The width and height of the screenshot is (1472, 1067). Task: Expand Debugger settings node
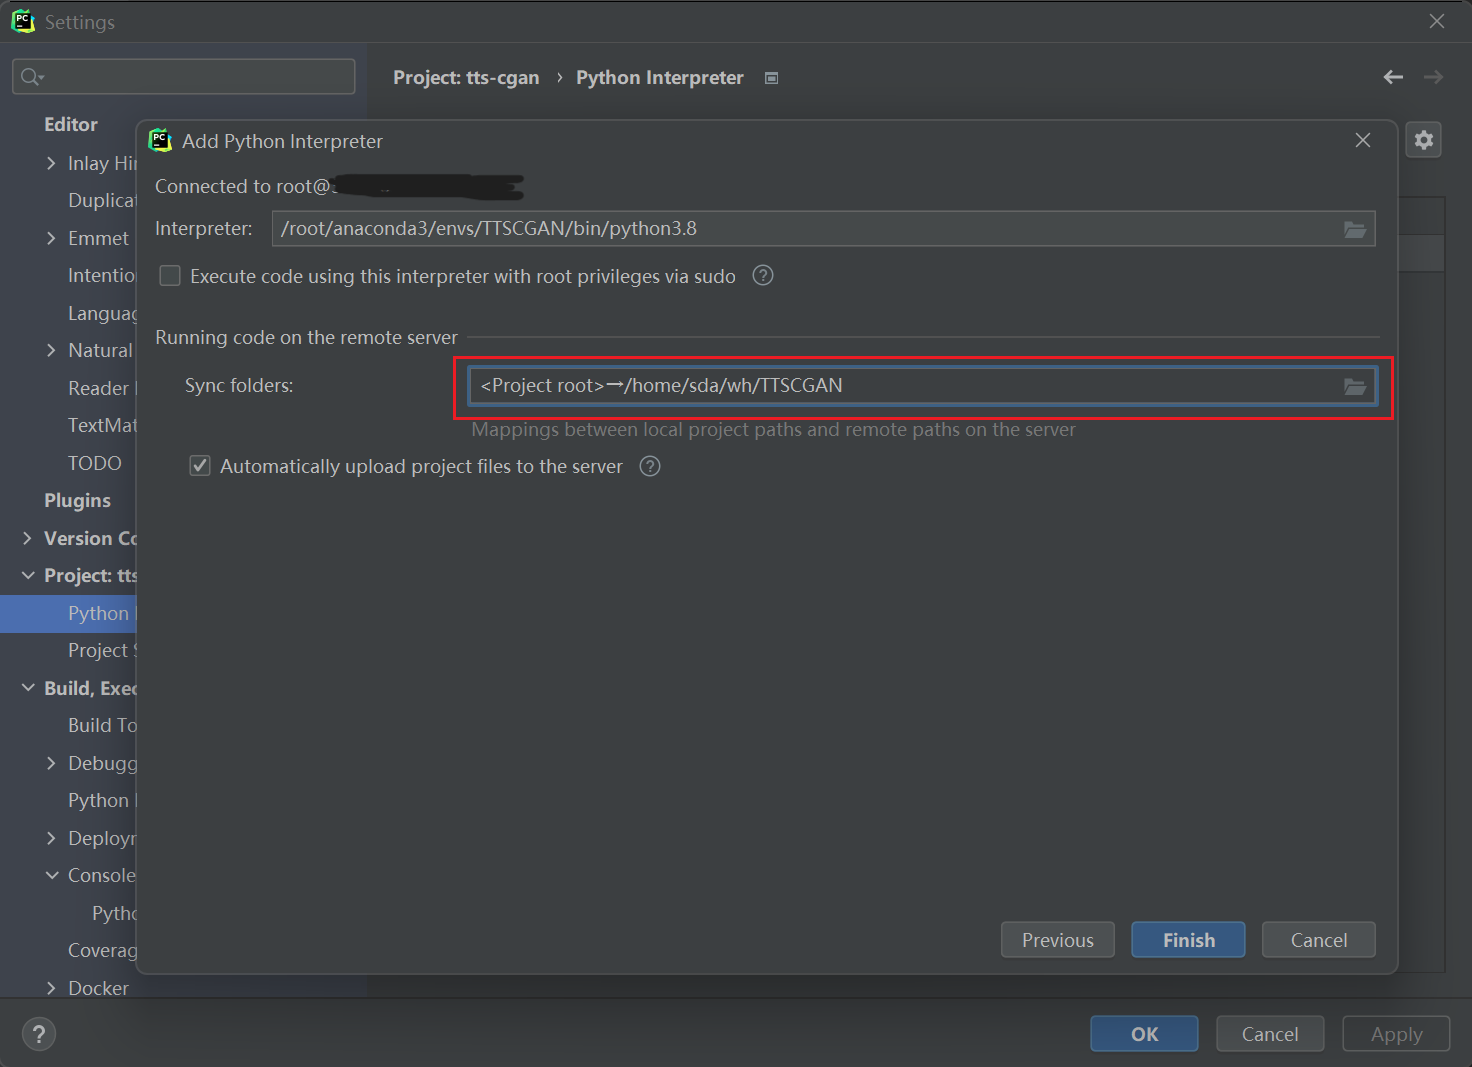click(x=51, y=763)
